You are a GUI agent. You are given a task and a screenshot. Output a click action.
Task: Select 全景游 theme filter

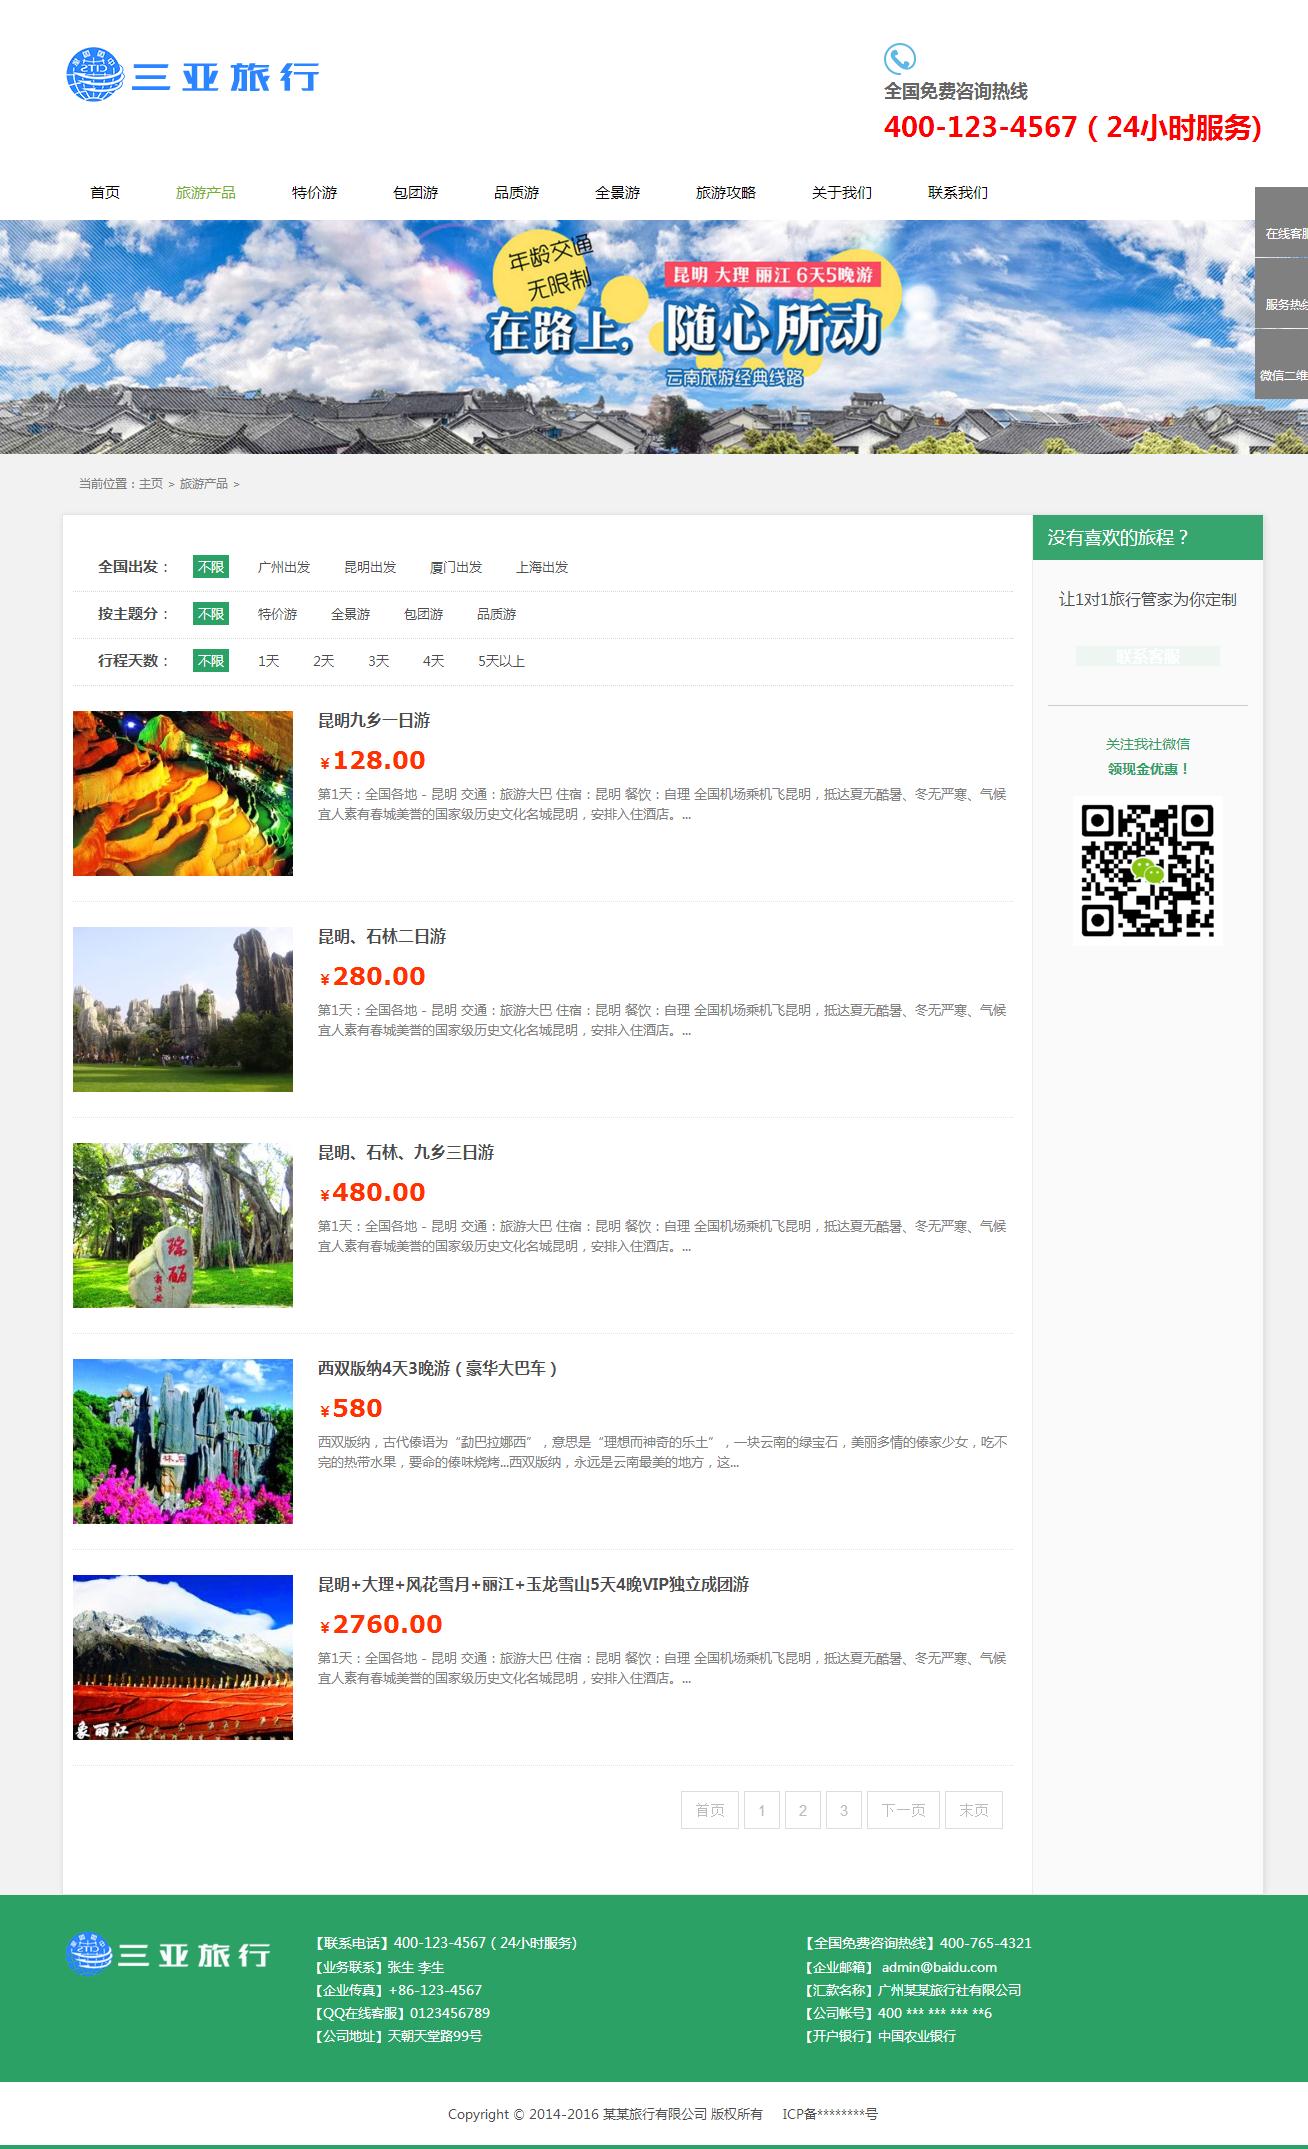(x=350, y=614)
